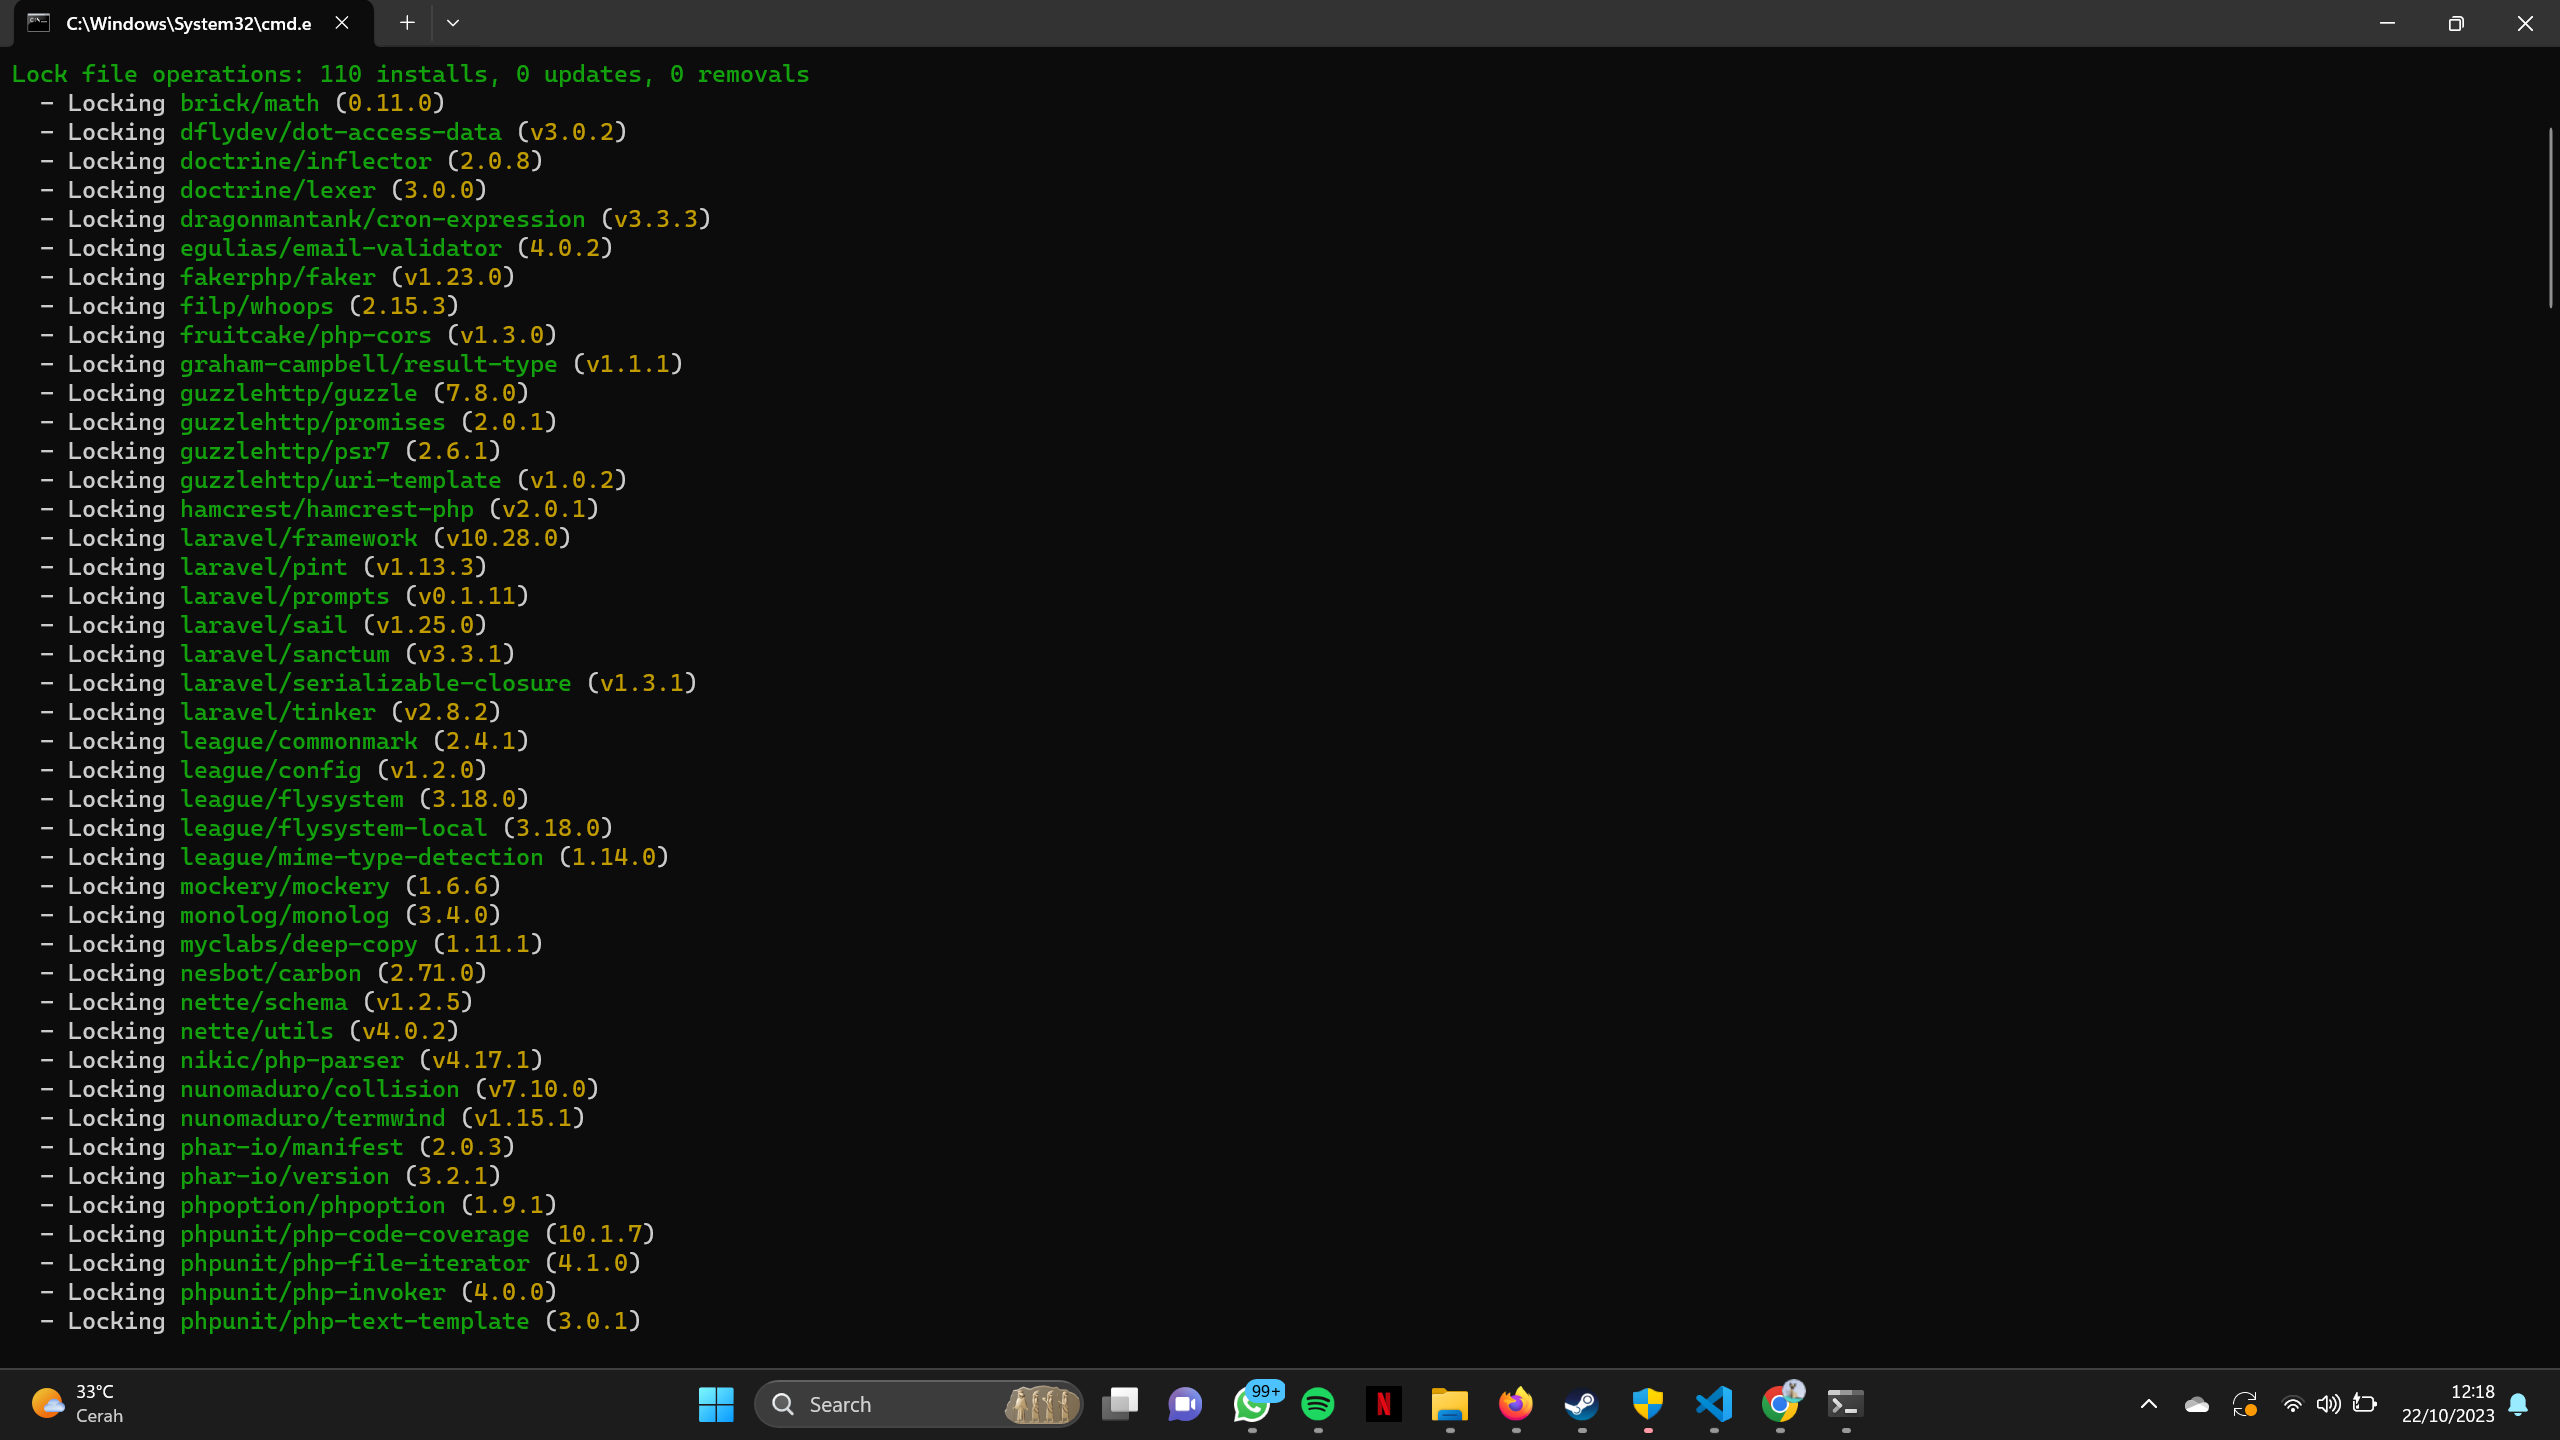This screenshot has height=1440, width=2560.
Task: Click 'hamcrest/hamcrest-php' package name
Action: [x=327, y=509]
